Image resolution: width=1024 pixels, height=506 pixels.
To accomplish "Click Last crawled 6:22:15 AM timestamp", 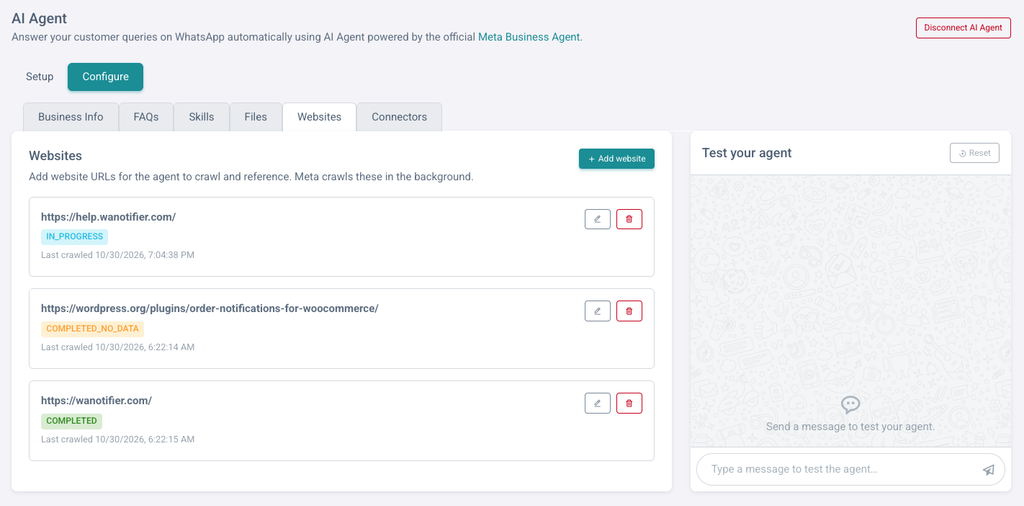I will click(118, 439).
